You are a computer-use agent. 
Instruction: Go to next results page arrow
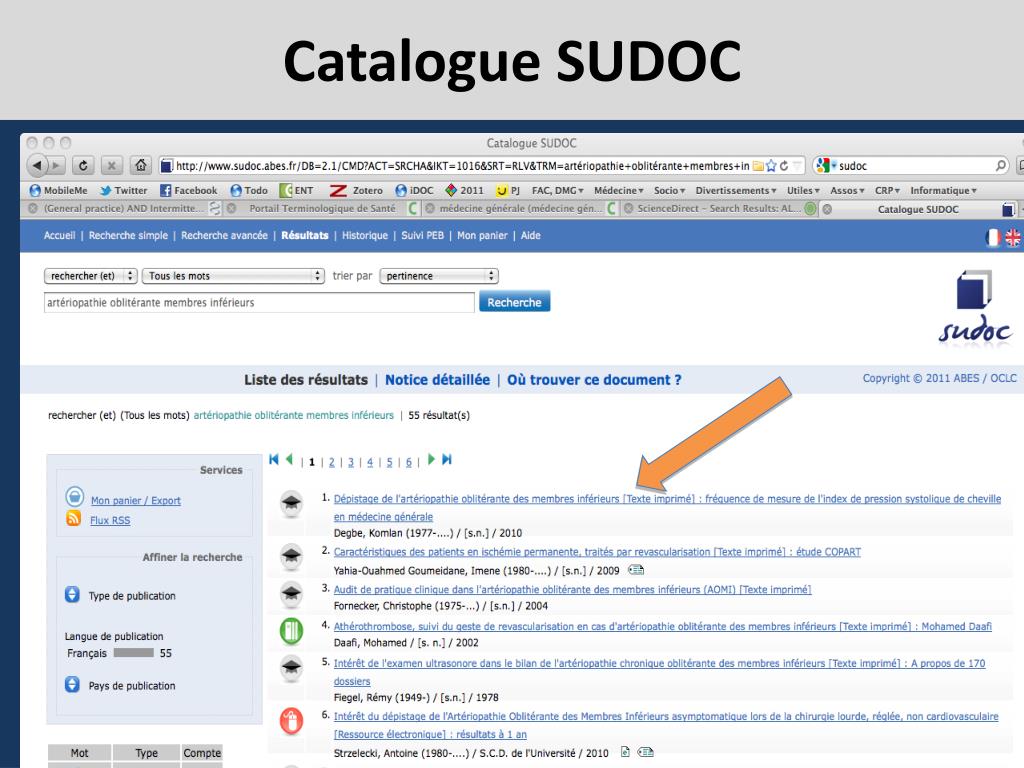click(431, 460)
